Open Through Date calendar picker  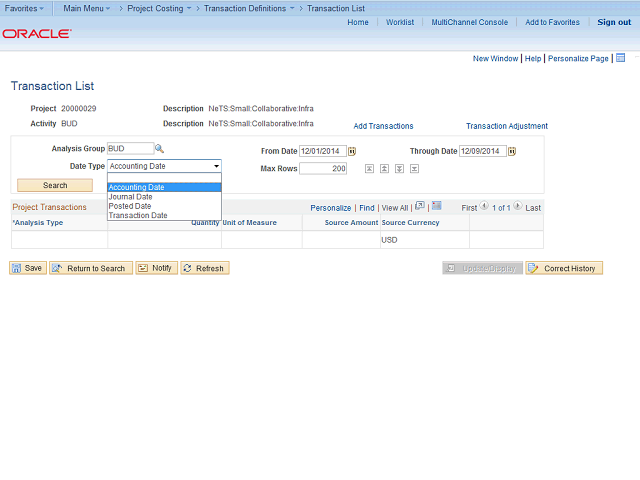pyautogui.click(x=512, y=151)
